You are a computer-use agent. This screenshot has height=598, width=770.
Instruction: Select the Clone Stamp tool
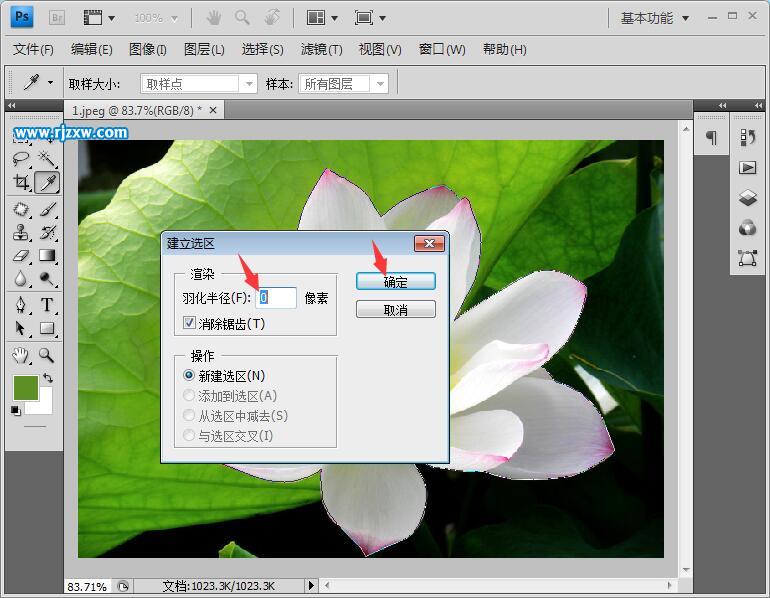click(21, 232)
